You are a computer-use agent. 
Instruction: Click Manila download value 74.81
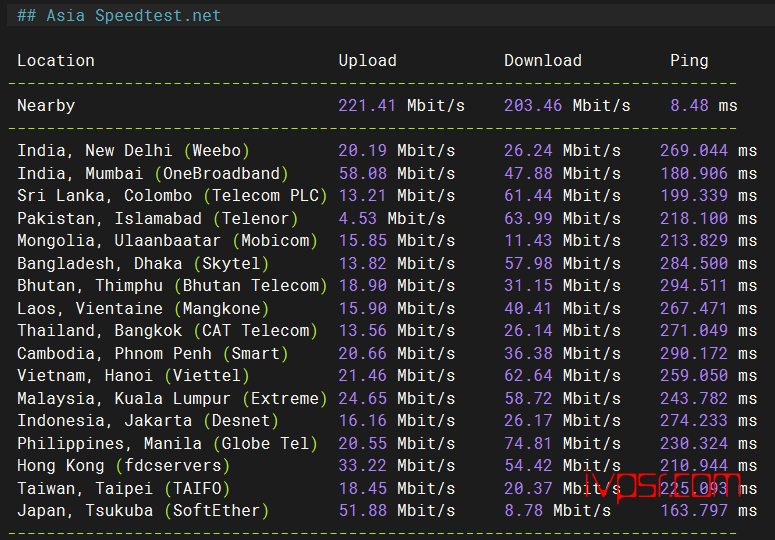click(x=528, y=443)
